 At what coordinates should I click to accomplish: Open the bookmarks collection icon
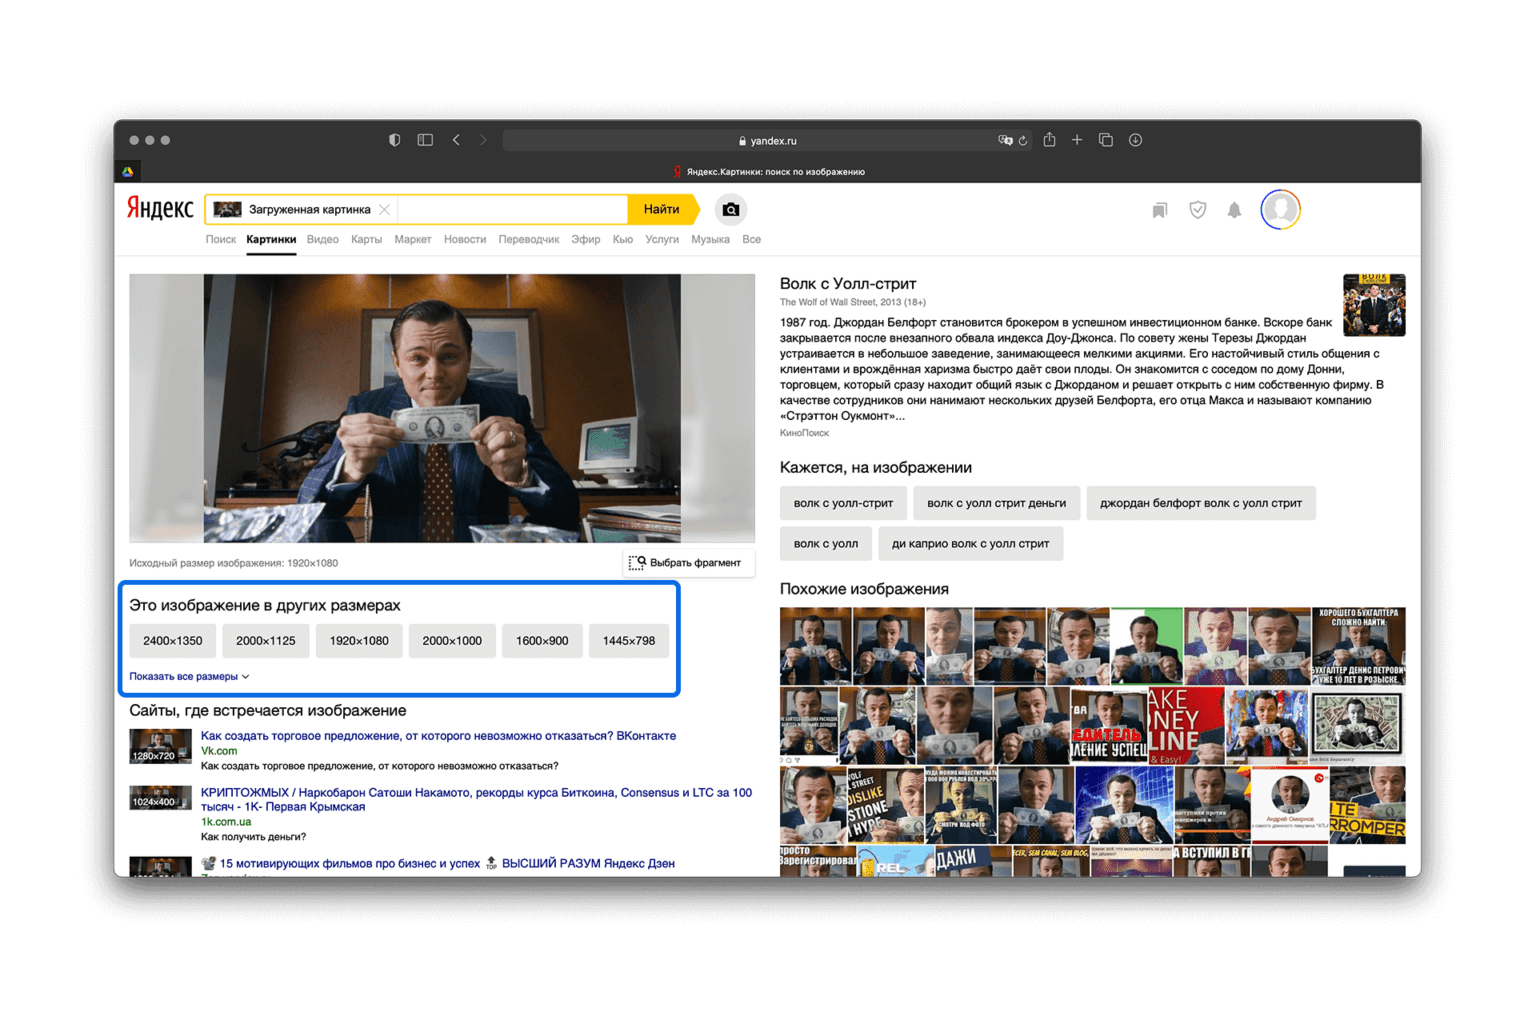point(1160,210)
